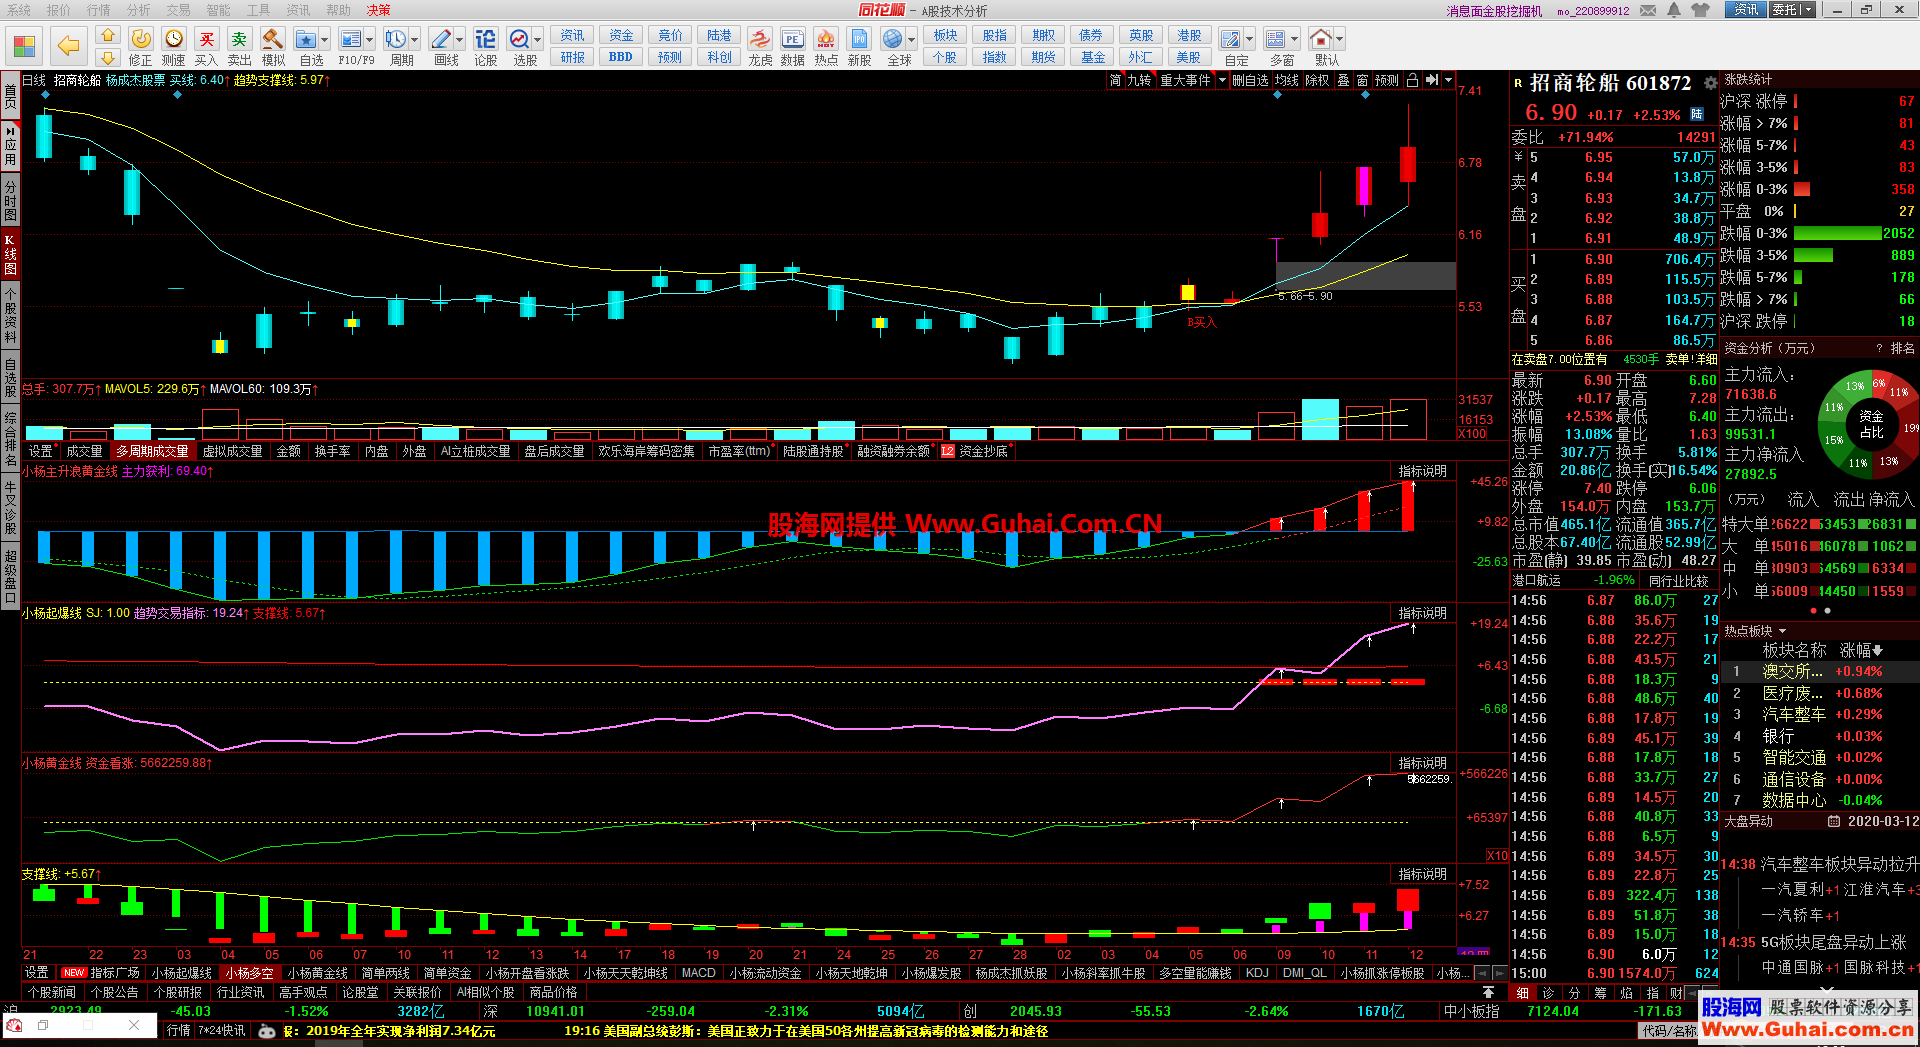This screenshot has height=1047, width=1920.
Task: Click 指标说明 on the 小杨起爆线 panel
Action: (x=1422, y=613)
